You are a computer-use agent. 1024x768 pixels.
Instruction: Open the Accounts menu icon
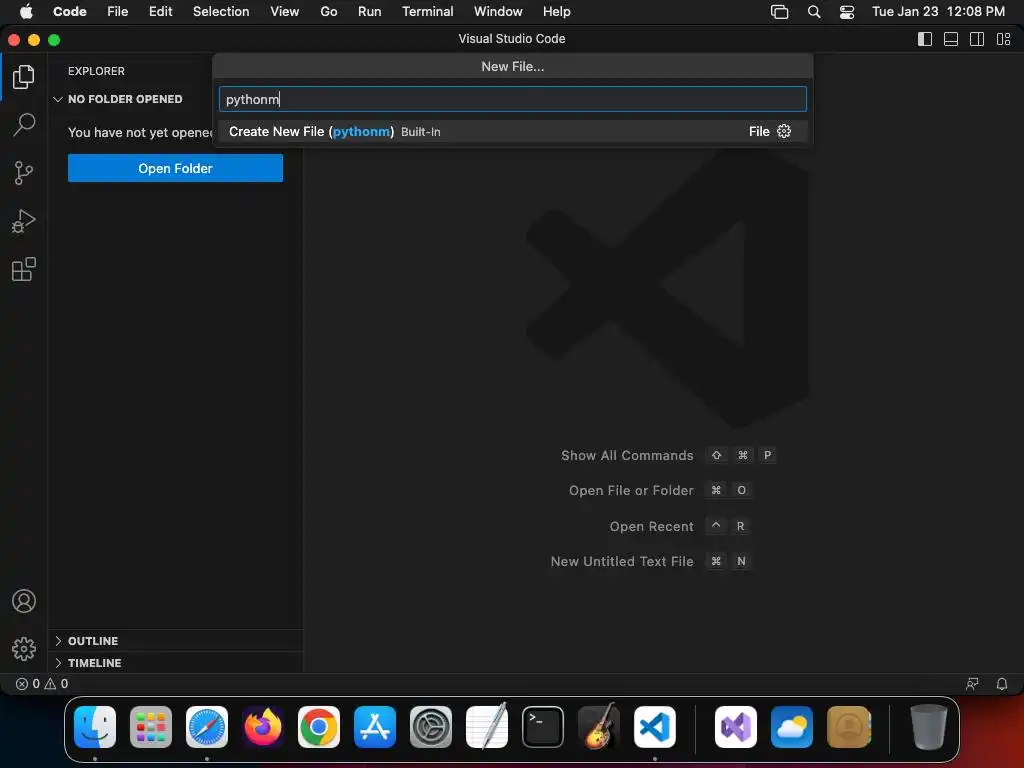point(24,601)
